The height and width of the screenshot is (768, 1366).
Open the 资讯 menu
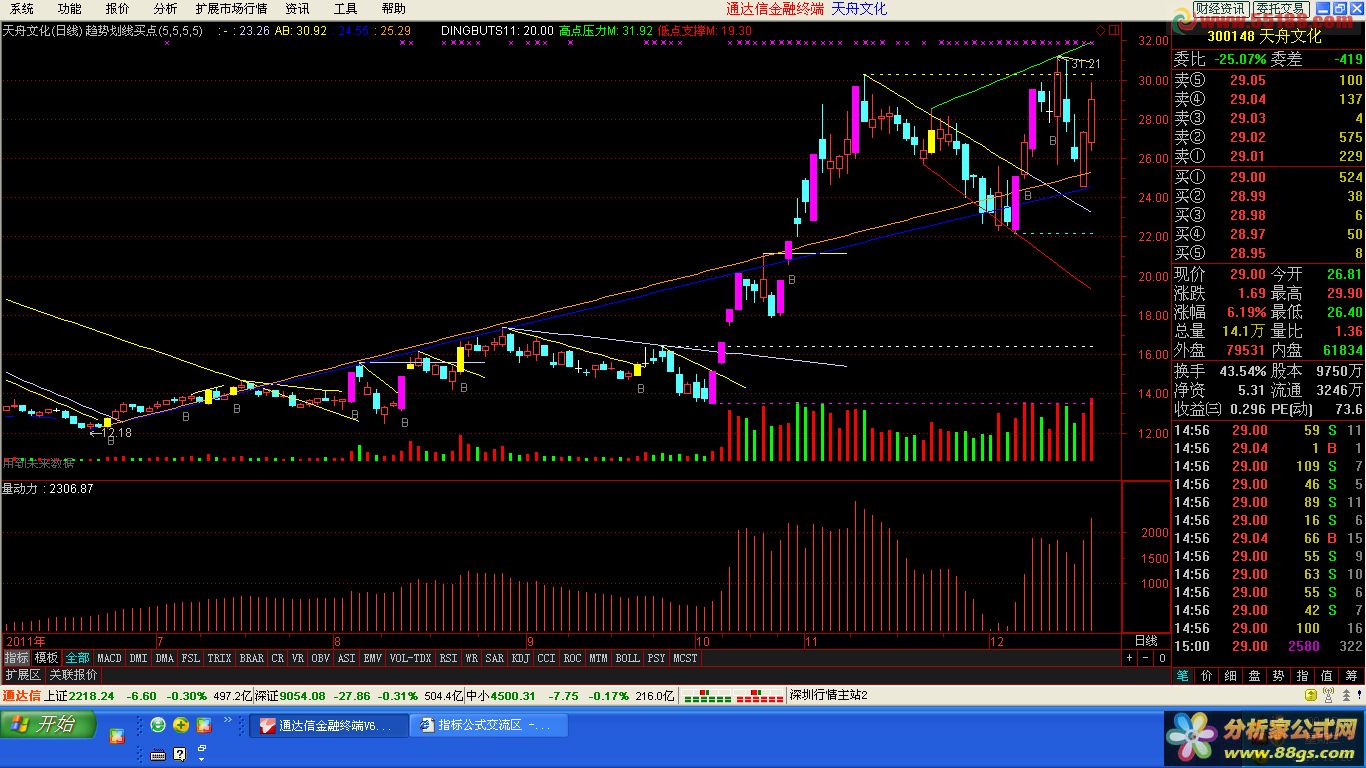(x=297, y=9)
